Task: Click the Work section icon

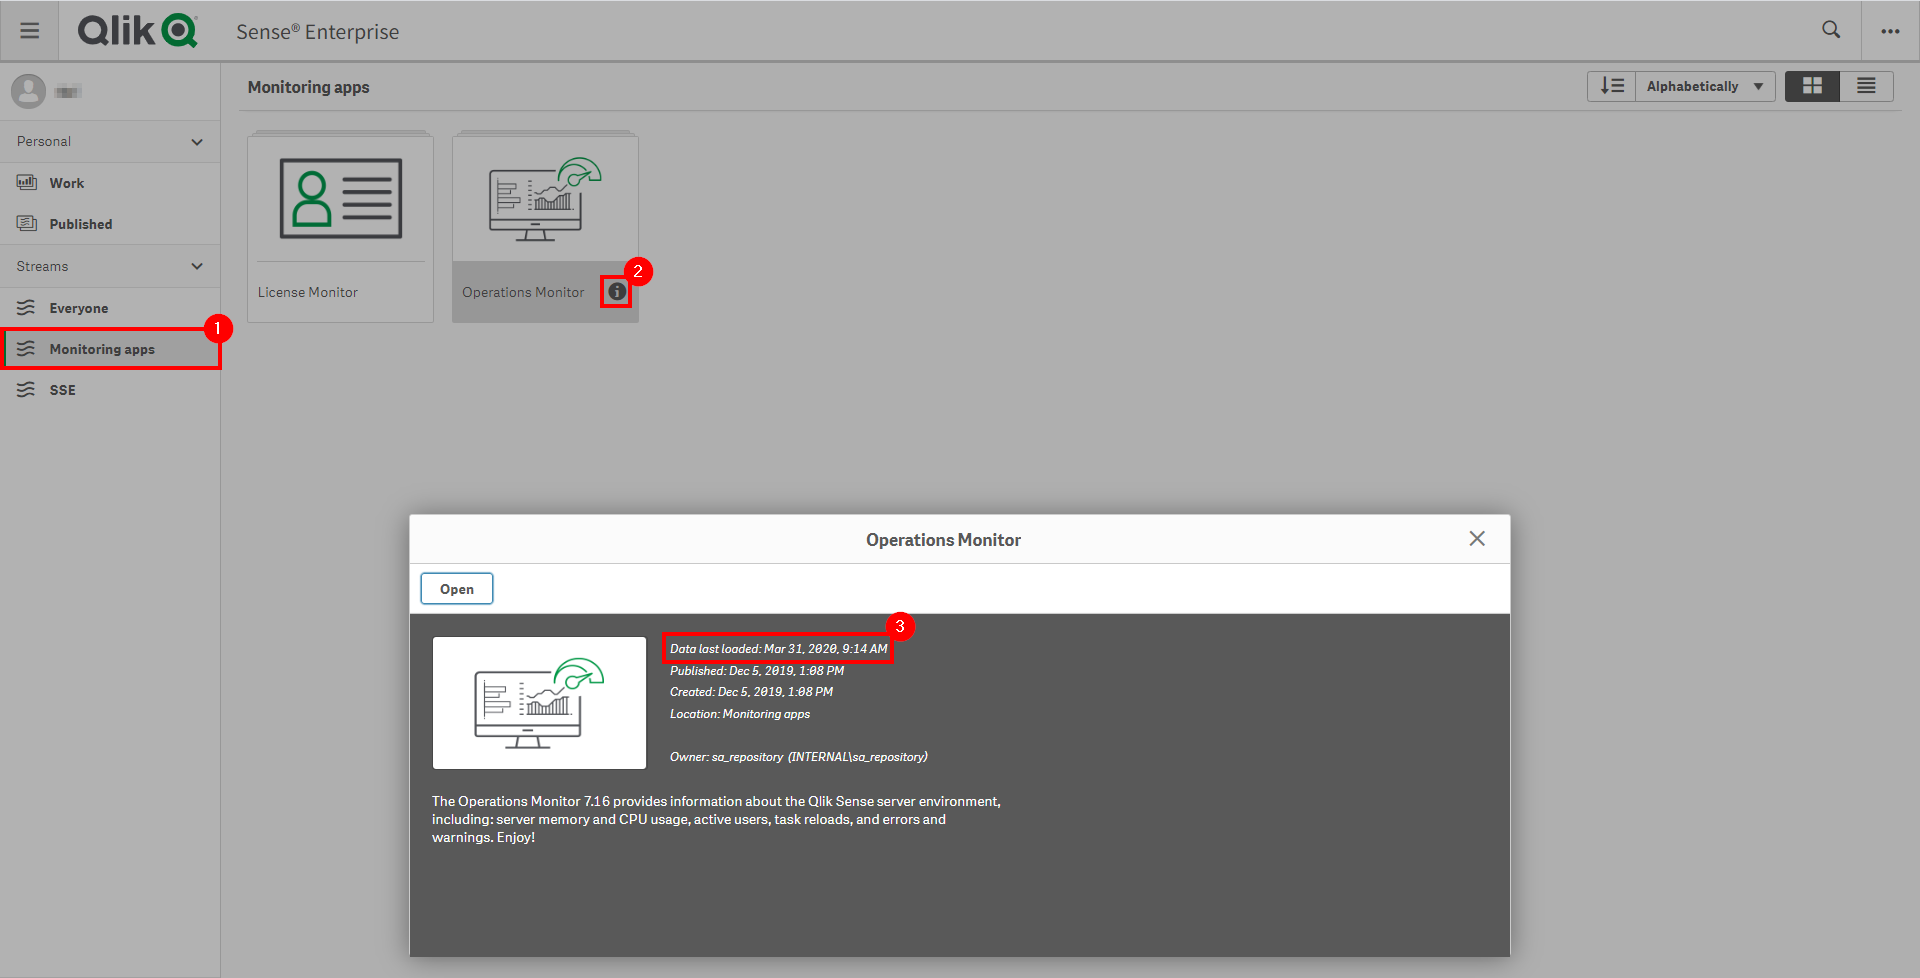Action: pos(27,182)
